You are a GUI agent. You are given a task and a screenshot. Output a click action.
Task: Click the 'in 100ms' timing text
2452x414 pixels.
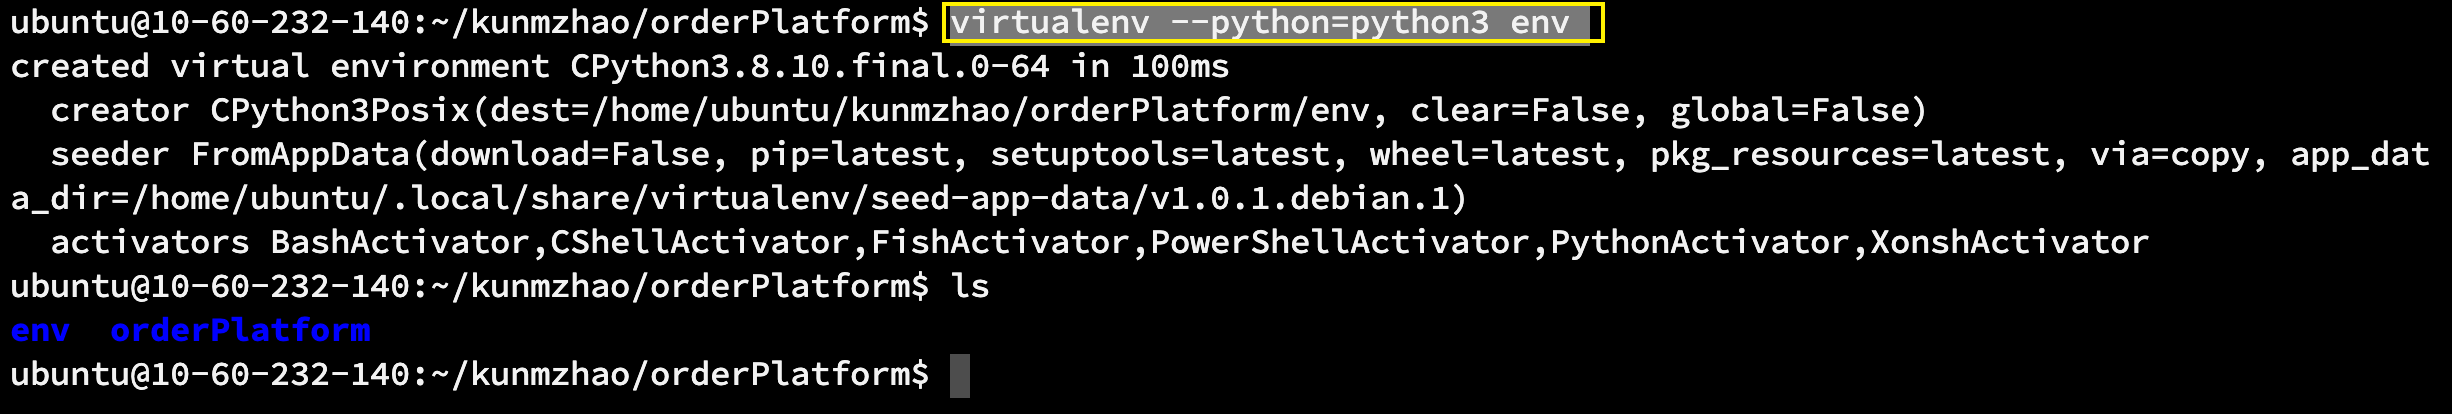[1150, 67]
